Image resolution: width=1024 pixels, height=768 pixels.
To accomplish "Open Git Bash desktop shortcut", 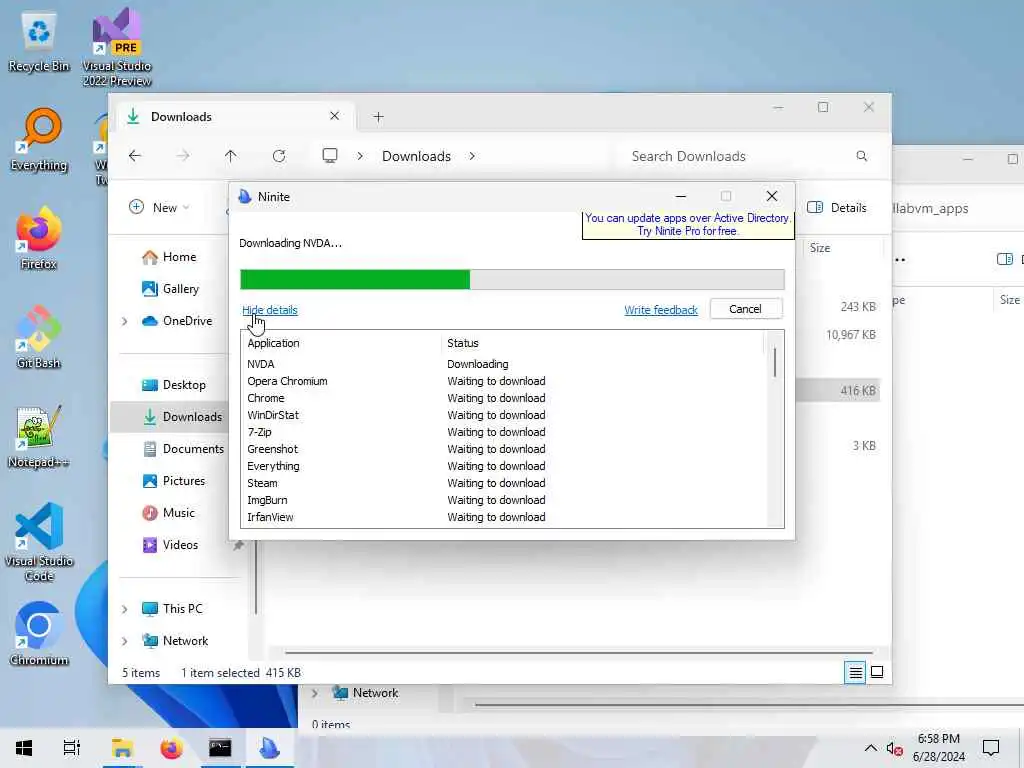I will coord(39,337).
